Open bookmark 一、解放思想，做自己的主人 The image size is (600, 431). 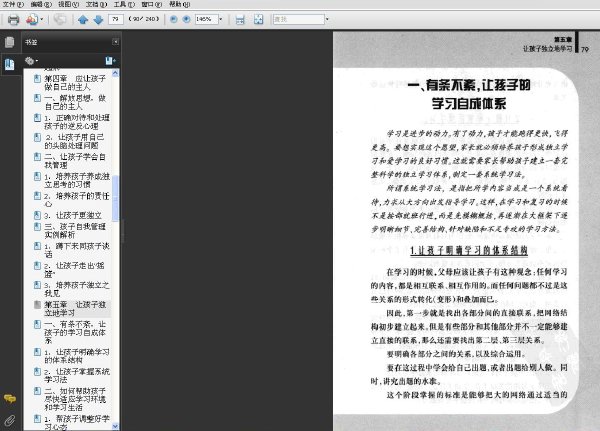75,102
